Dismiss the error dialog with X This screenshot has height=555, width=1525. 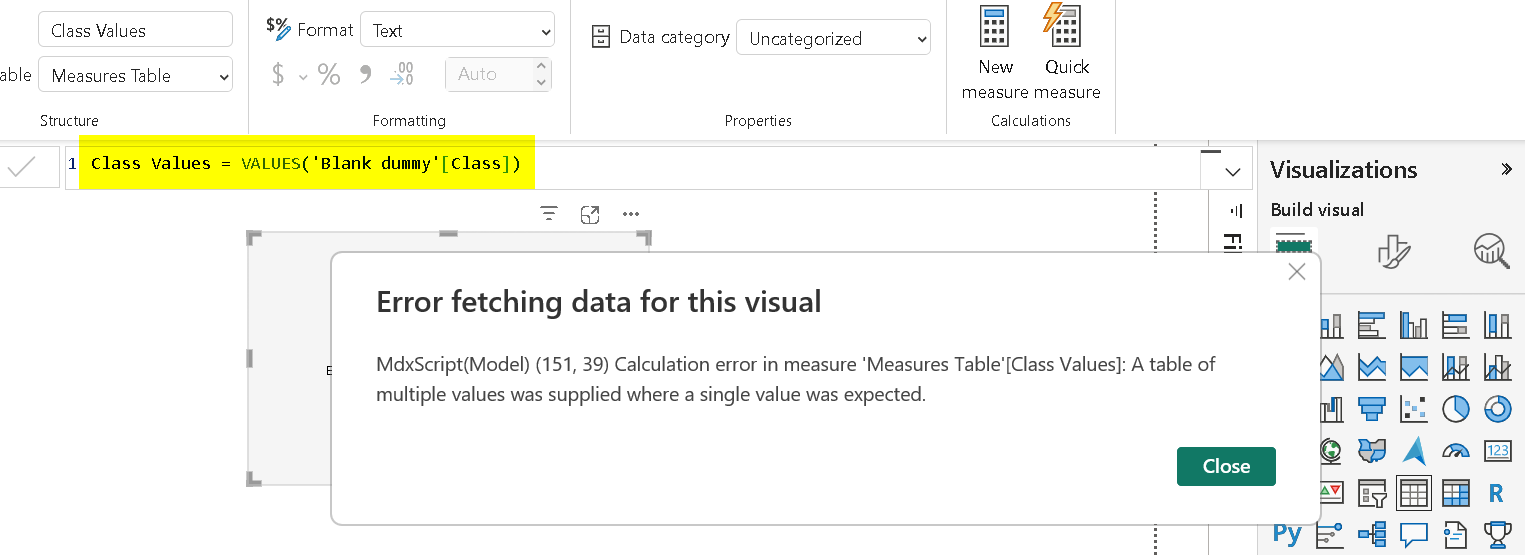(x=1297, y=271)
